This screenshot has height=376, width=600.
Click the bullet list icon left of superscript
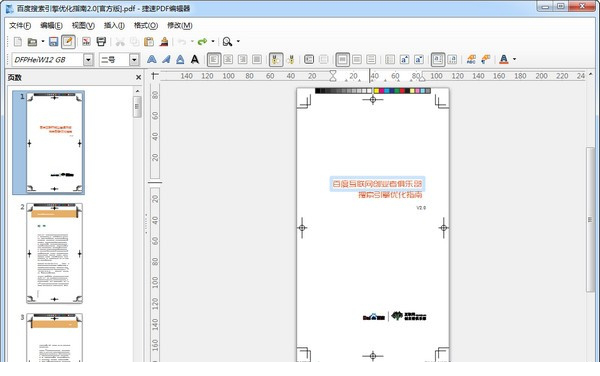pos(390,59)
